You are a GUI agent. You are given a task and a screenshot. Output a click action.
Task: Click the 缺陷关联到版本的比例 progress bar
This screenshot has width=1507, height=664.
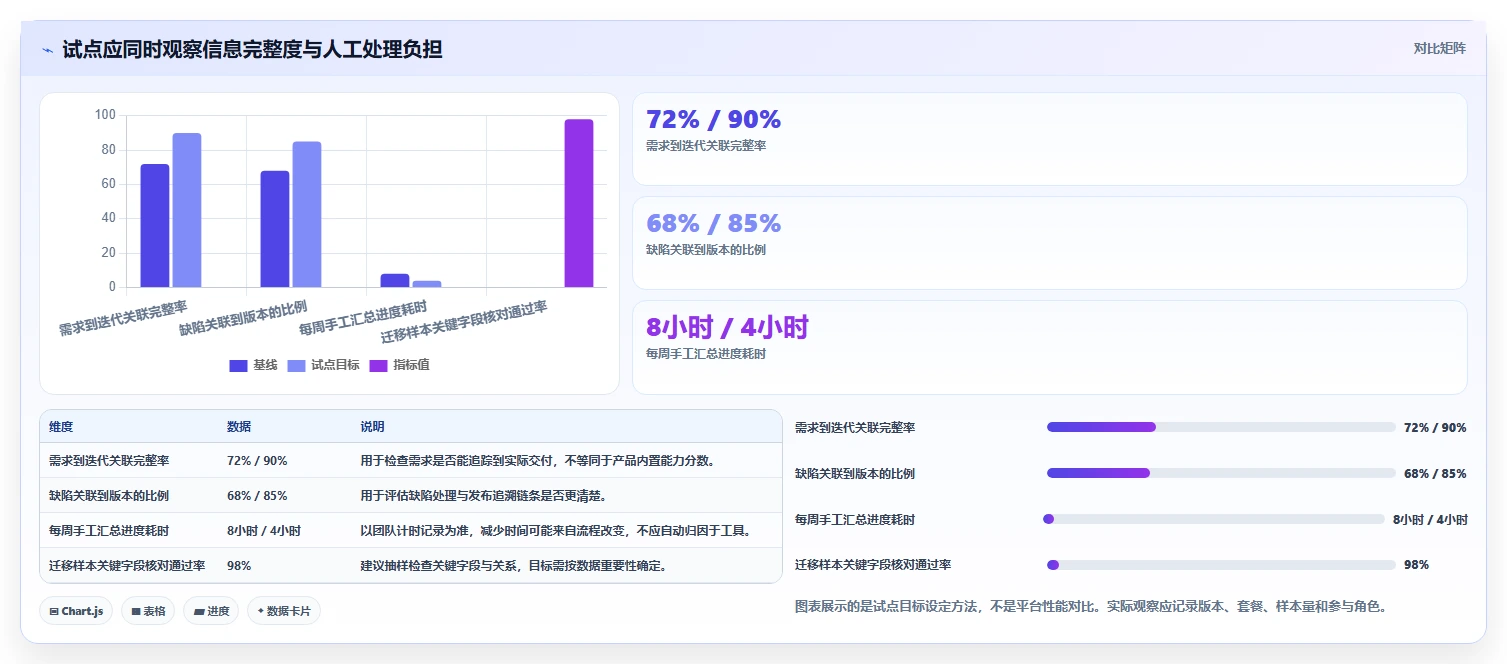pos(1221,473)
